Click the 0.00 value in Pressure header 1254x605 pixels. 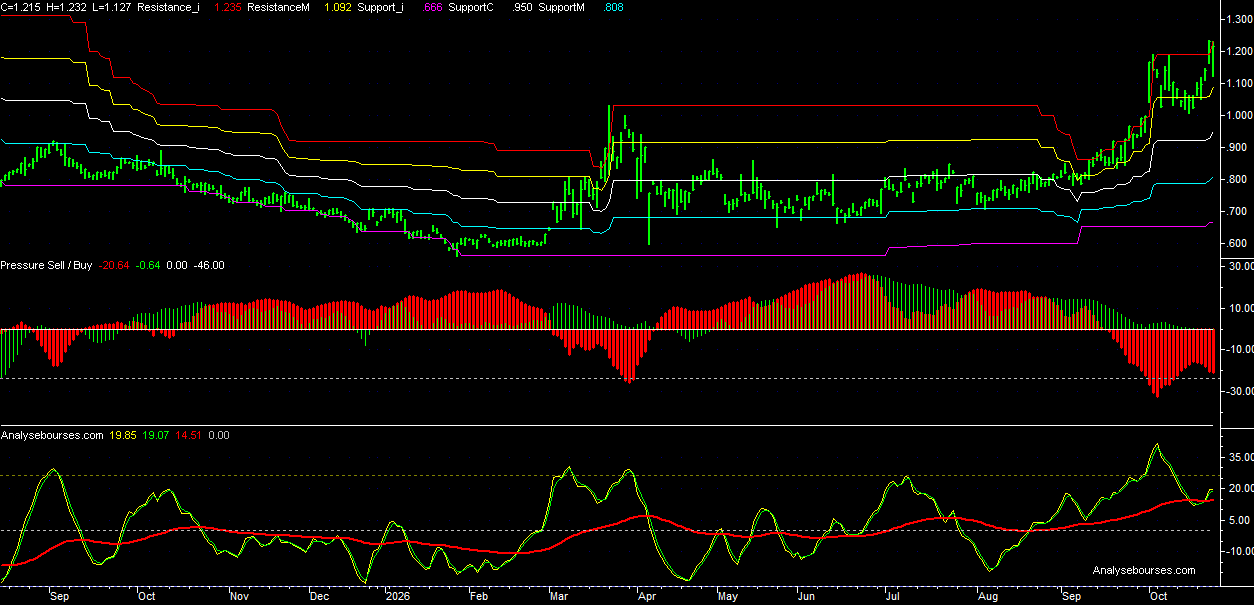(178, 265)
